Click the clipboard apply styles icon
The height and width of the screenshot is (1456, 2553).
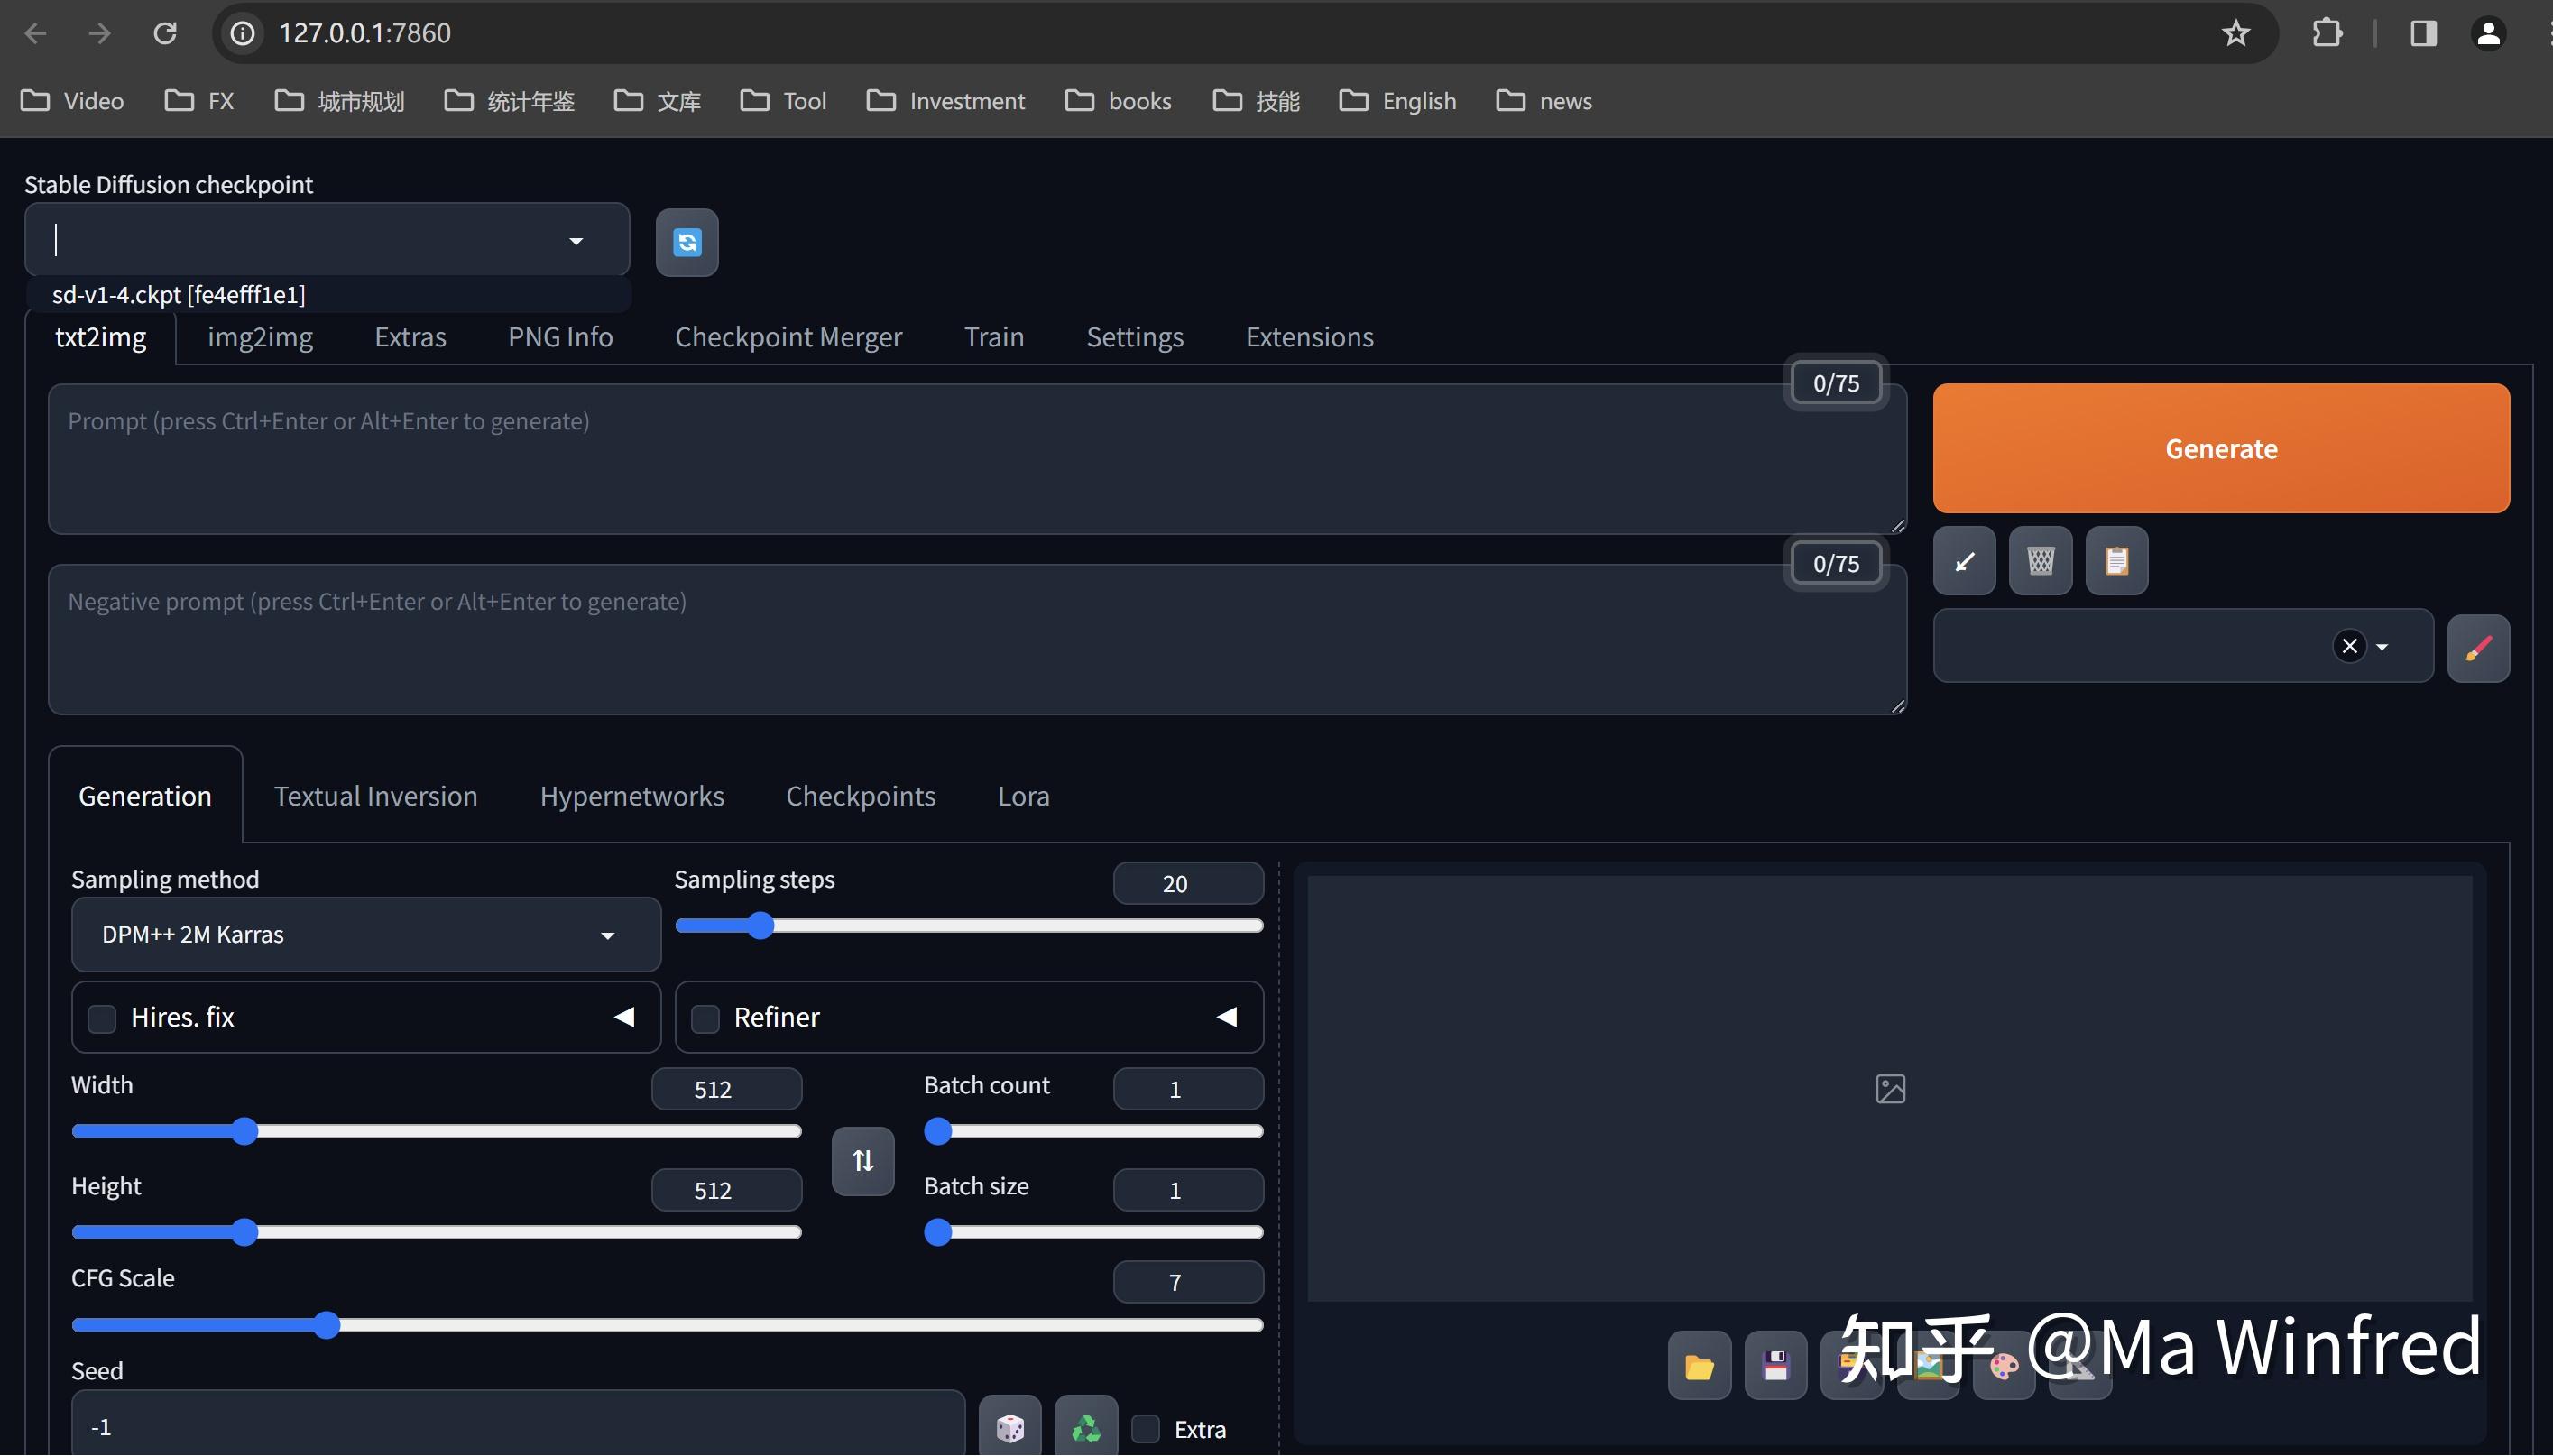[x=2116, y=561]
